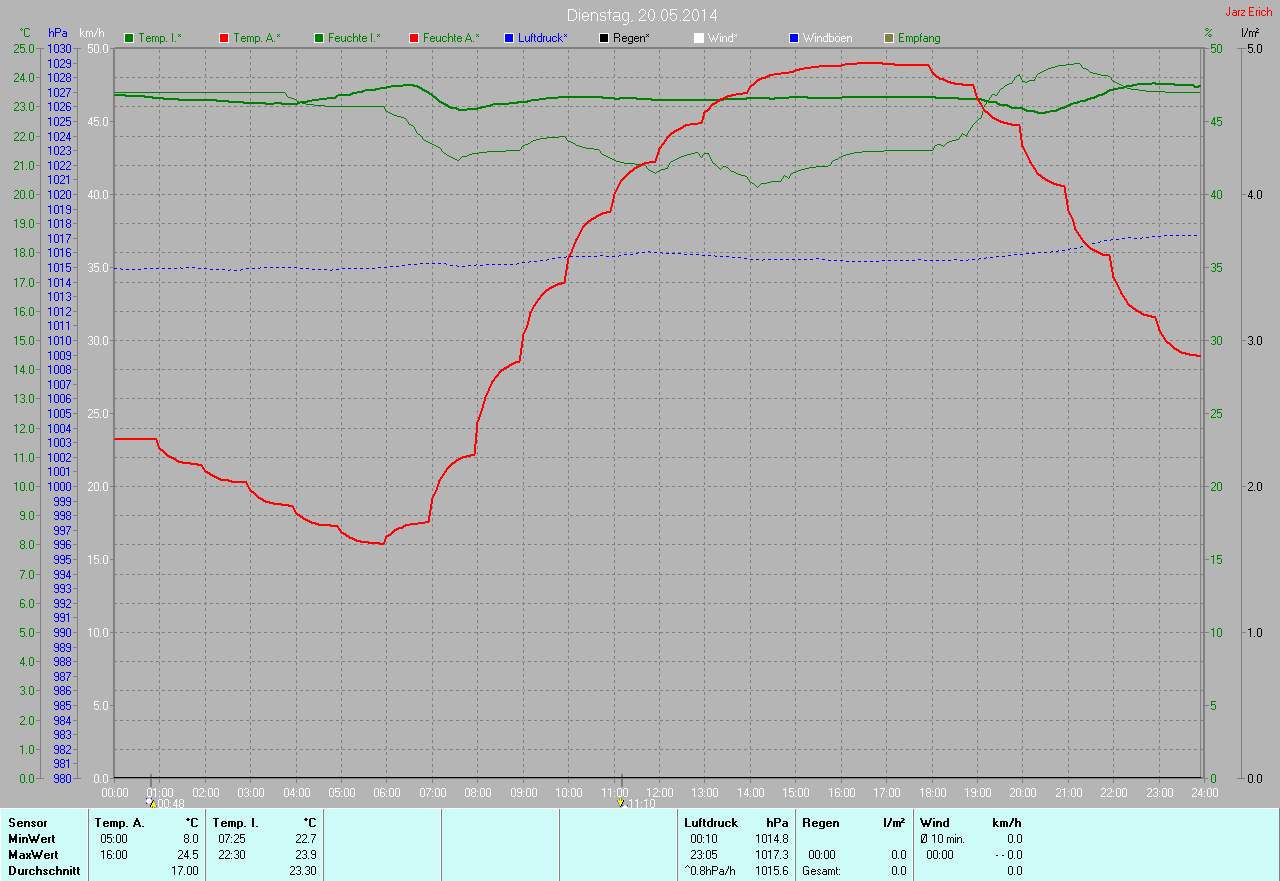Click the Regen column header in the table
1280x881 pixels.
(820, 823)
